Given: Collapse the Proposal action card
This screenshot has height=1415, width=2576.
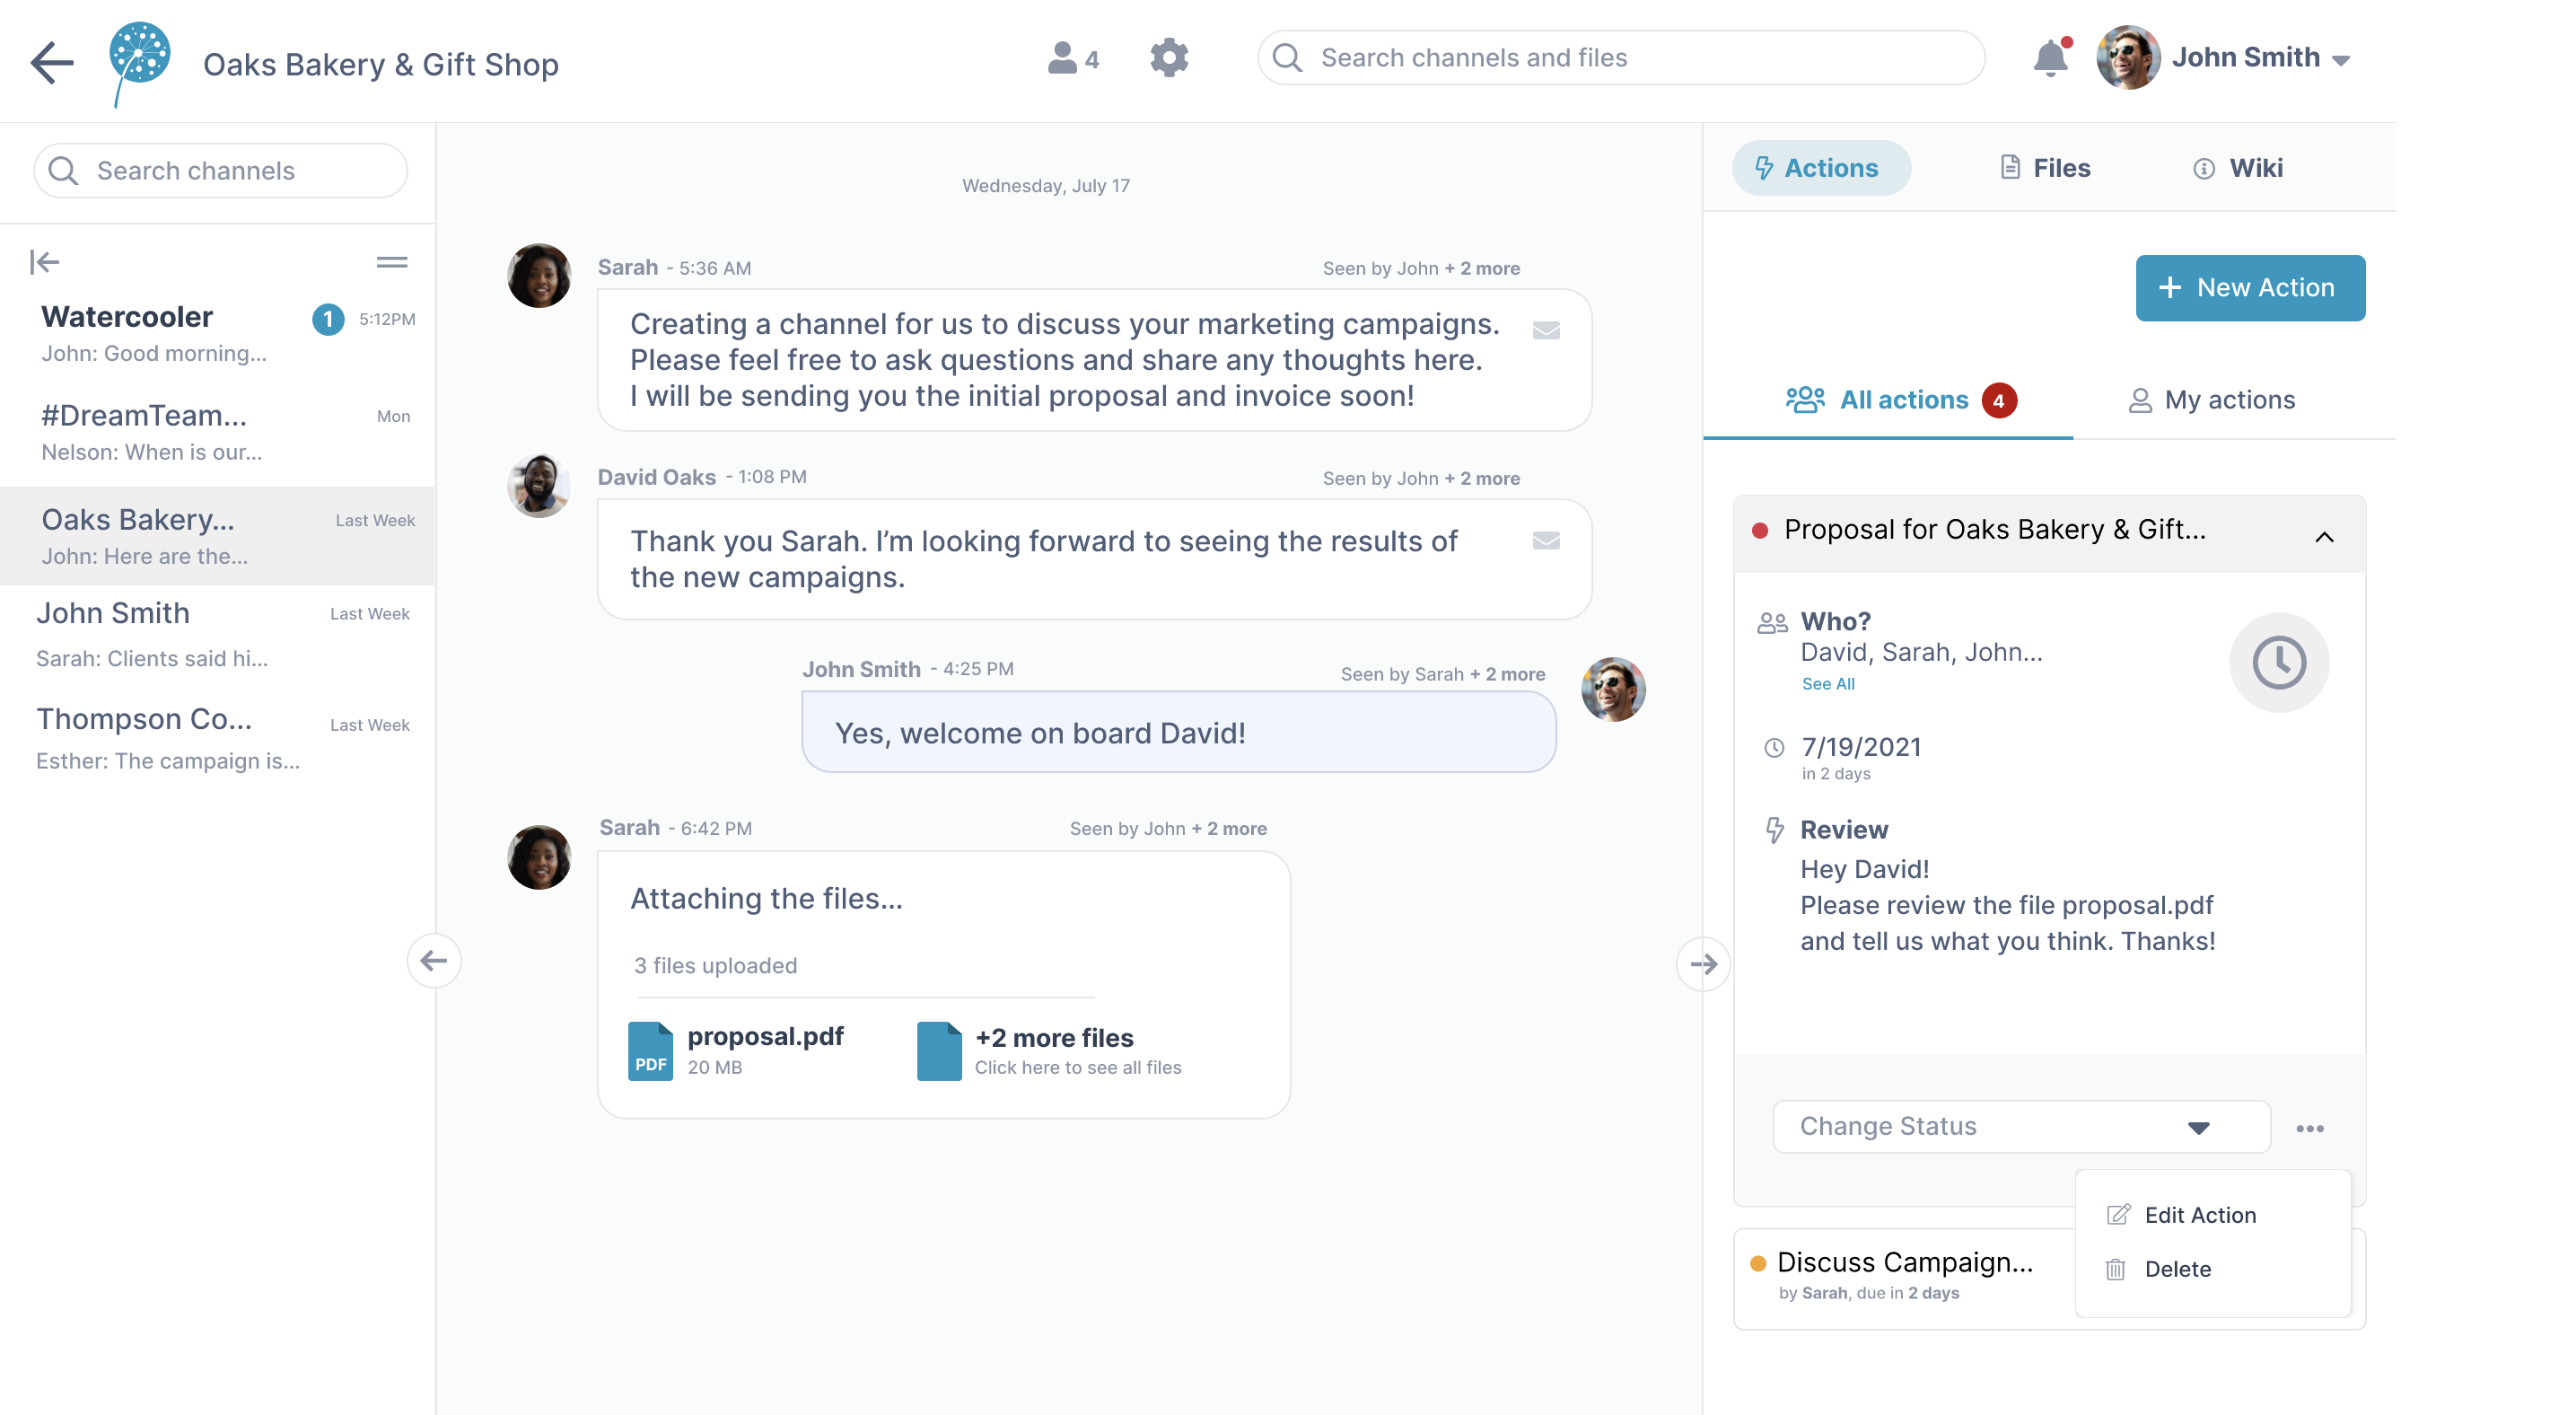Looking at the screenshot, I should [x=2325, y=536].
